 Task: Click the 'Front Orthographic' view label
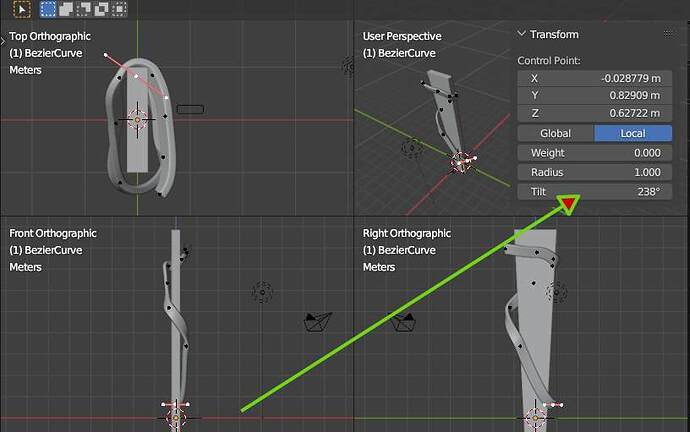pyautogui.click(x=53, y=234)
